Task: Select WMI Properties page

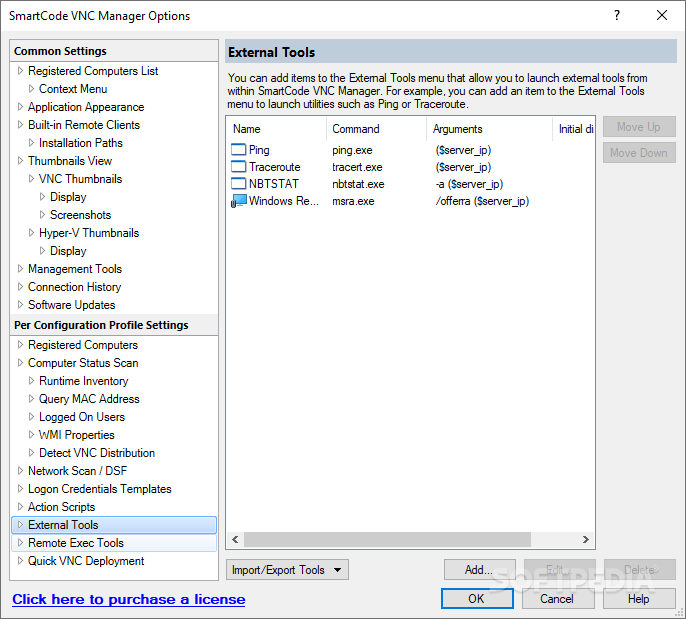Action: 77,435
